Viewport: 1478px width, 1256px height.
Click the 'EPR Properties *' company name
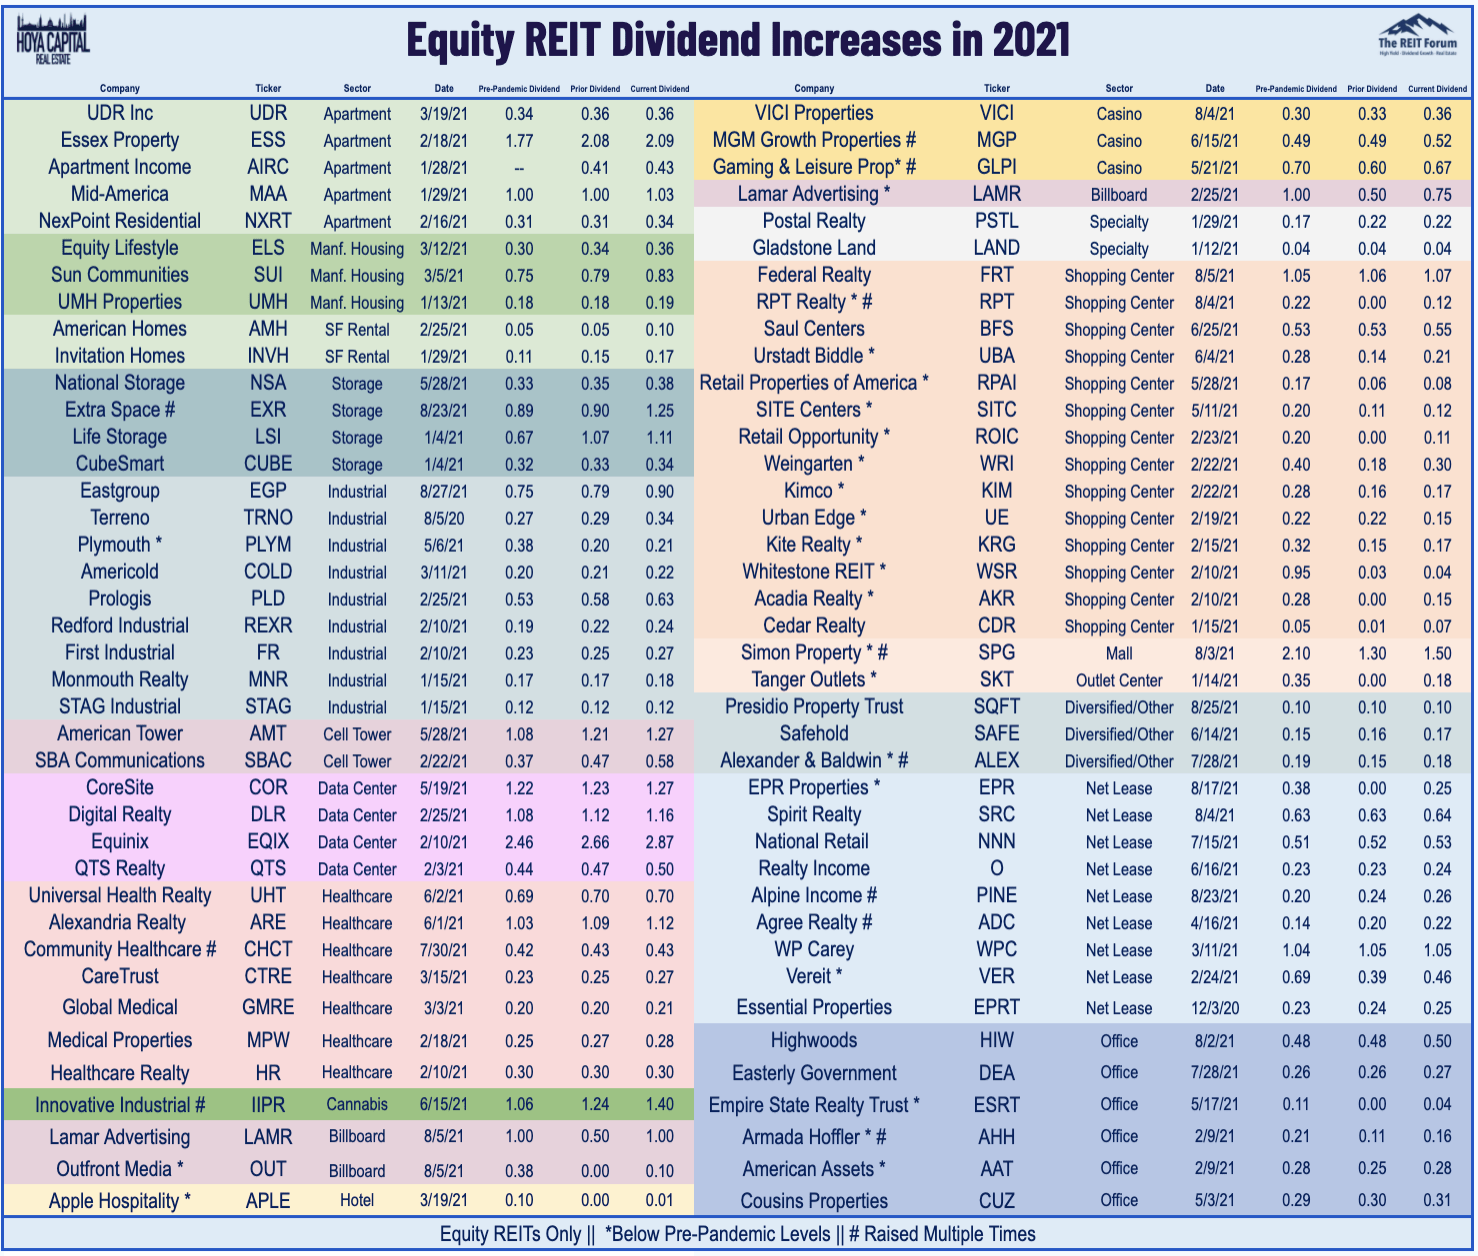814,788
